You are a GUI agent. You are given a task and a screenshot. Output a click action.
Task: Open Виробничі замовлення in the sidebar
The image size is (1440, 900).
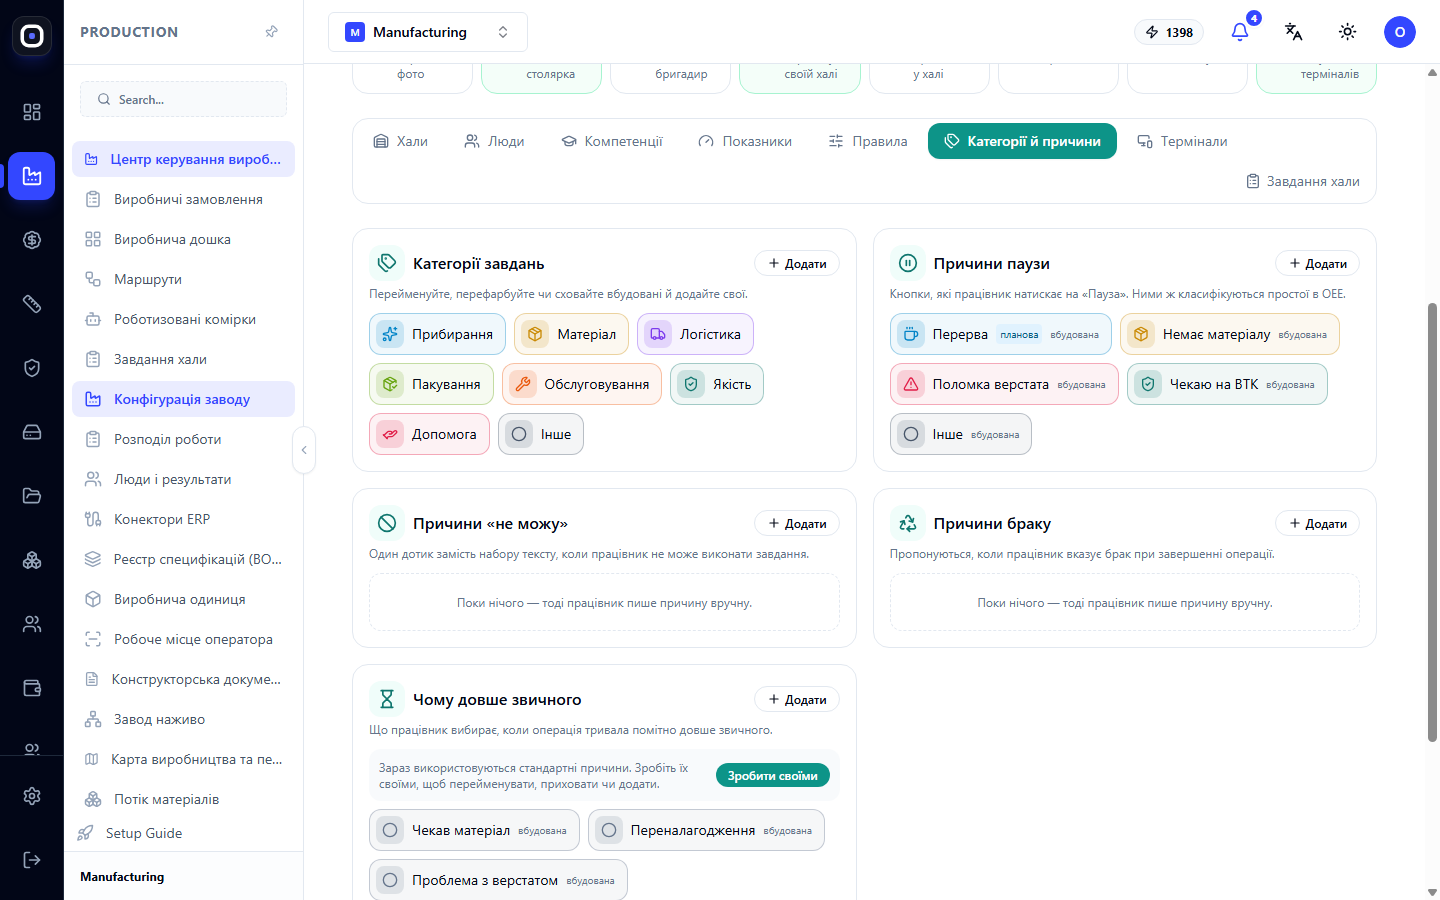click(183, 199)
